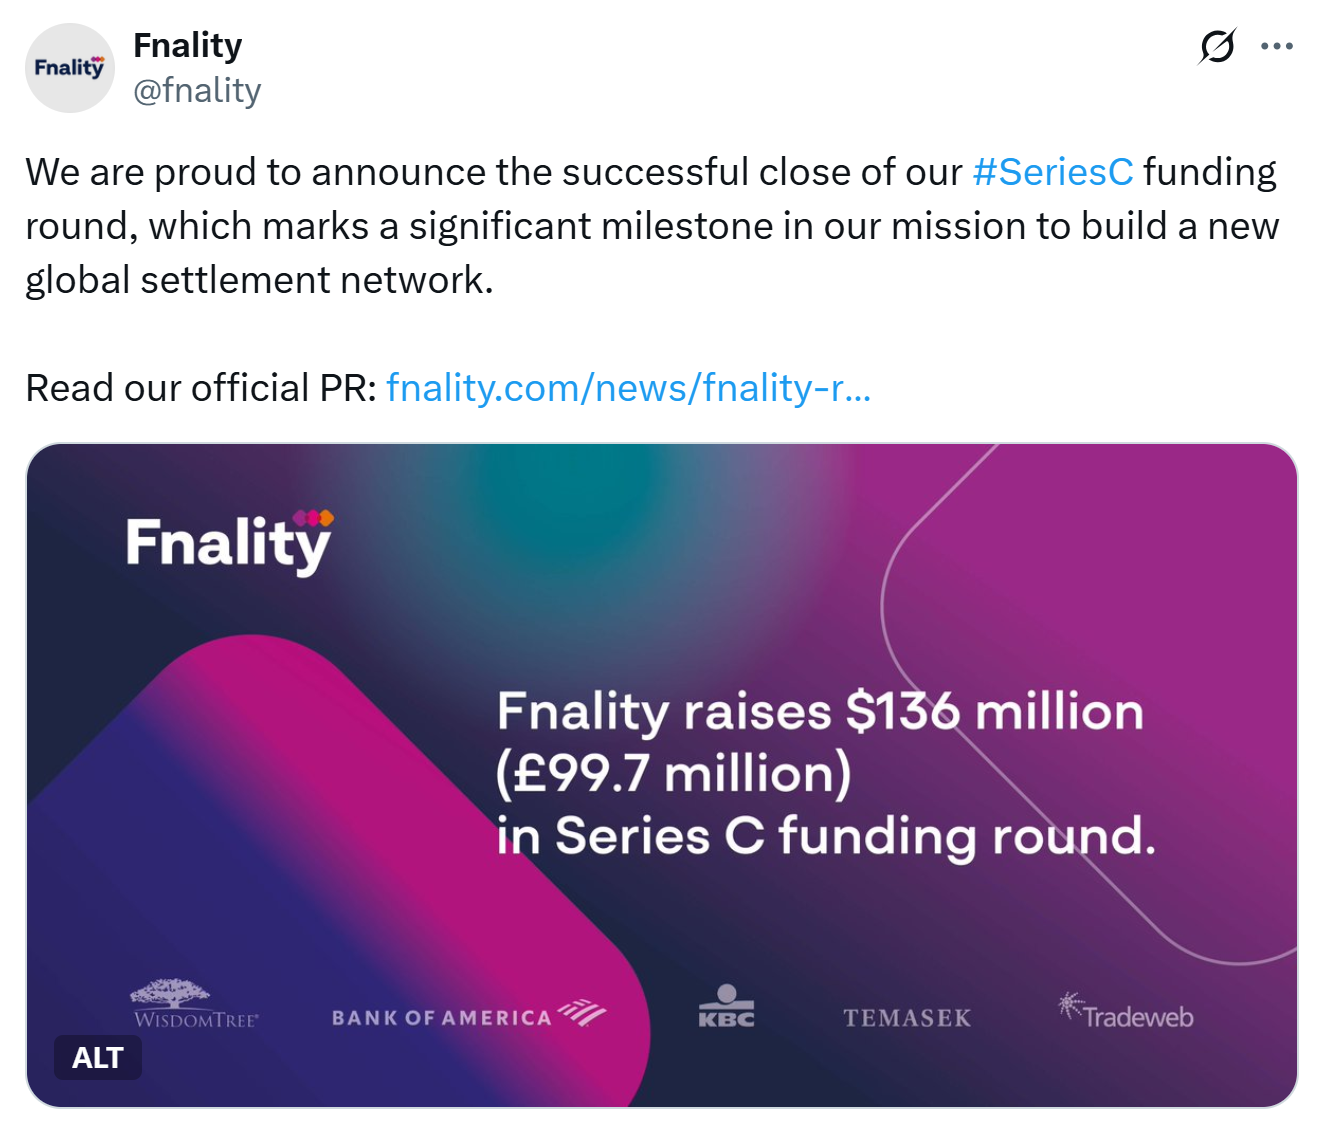Open the Grok slashed-circle icon

click(x=1217, y=46)
